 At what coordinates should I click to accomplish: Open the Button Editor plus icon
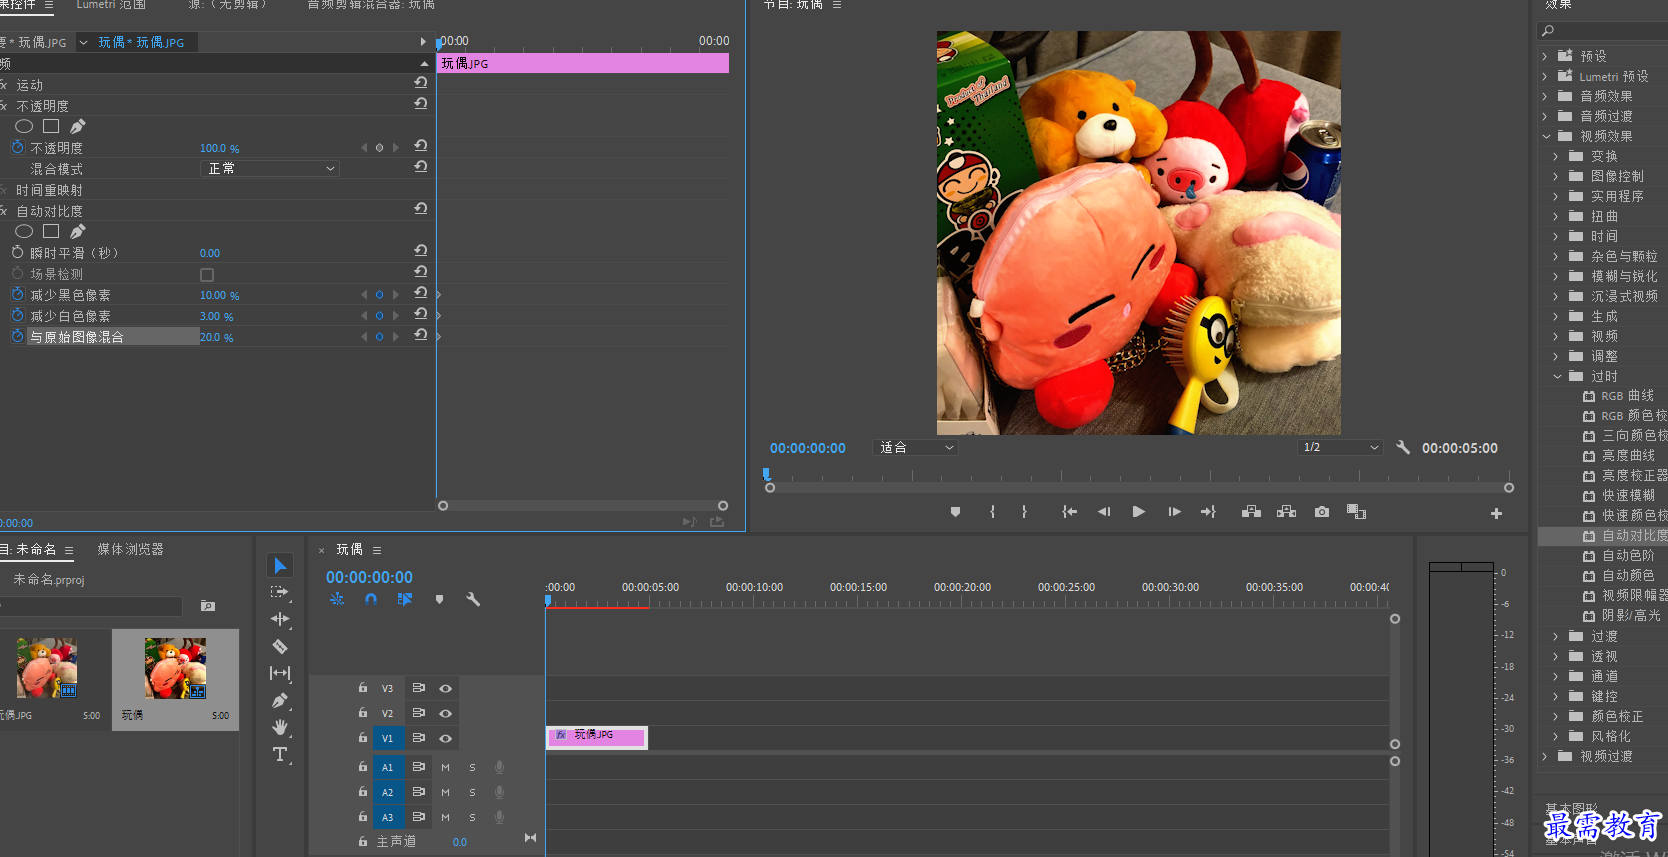point(1496,513)
